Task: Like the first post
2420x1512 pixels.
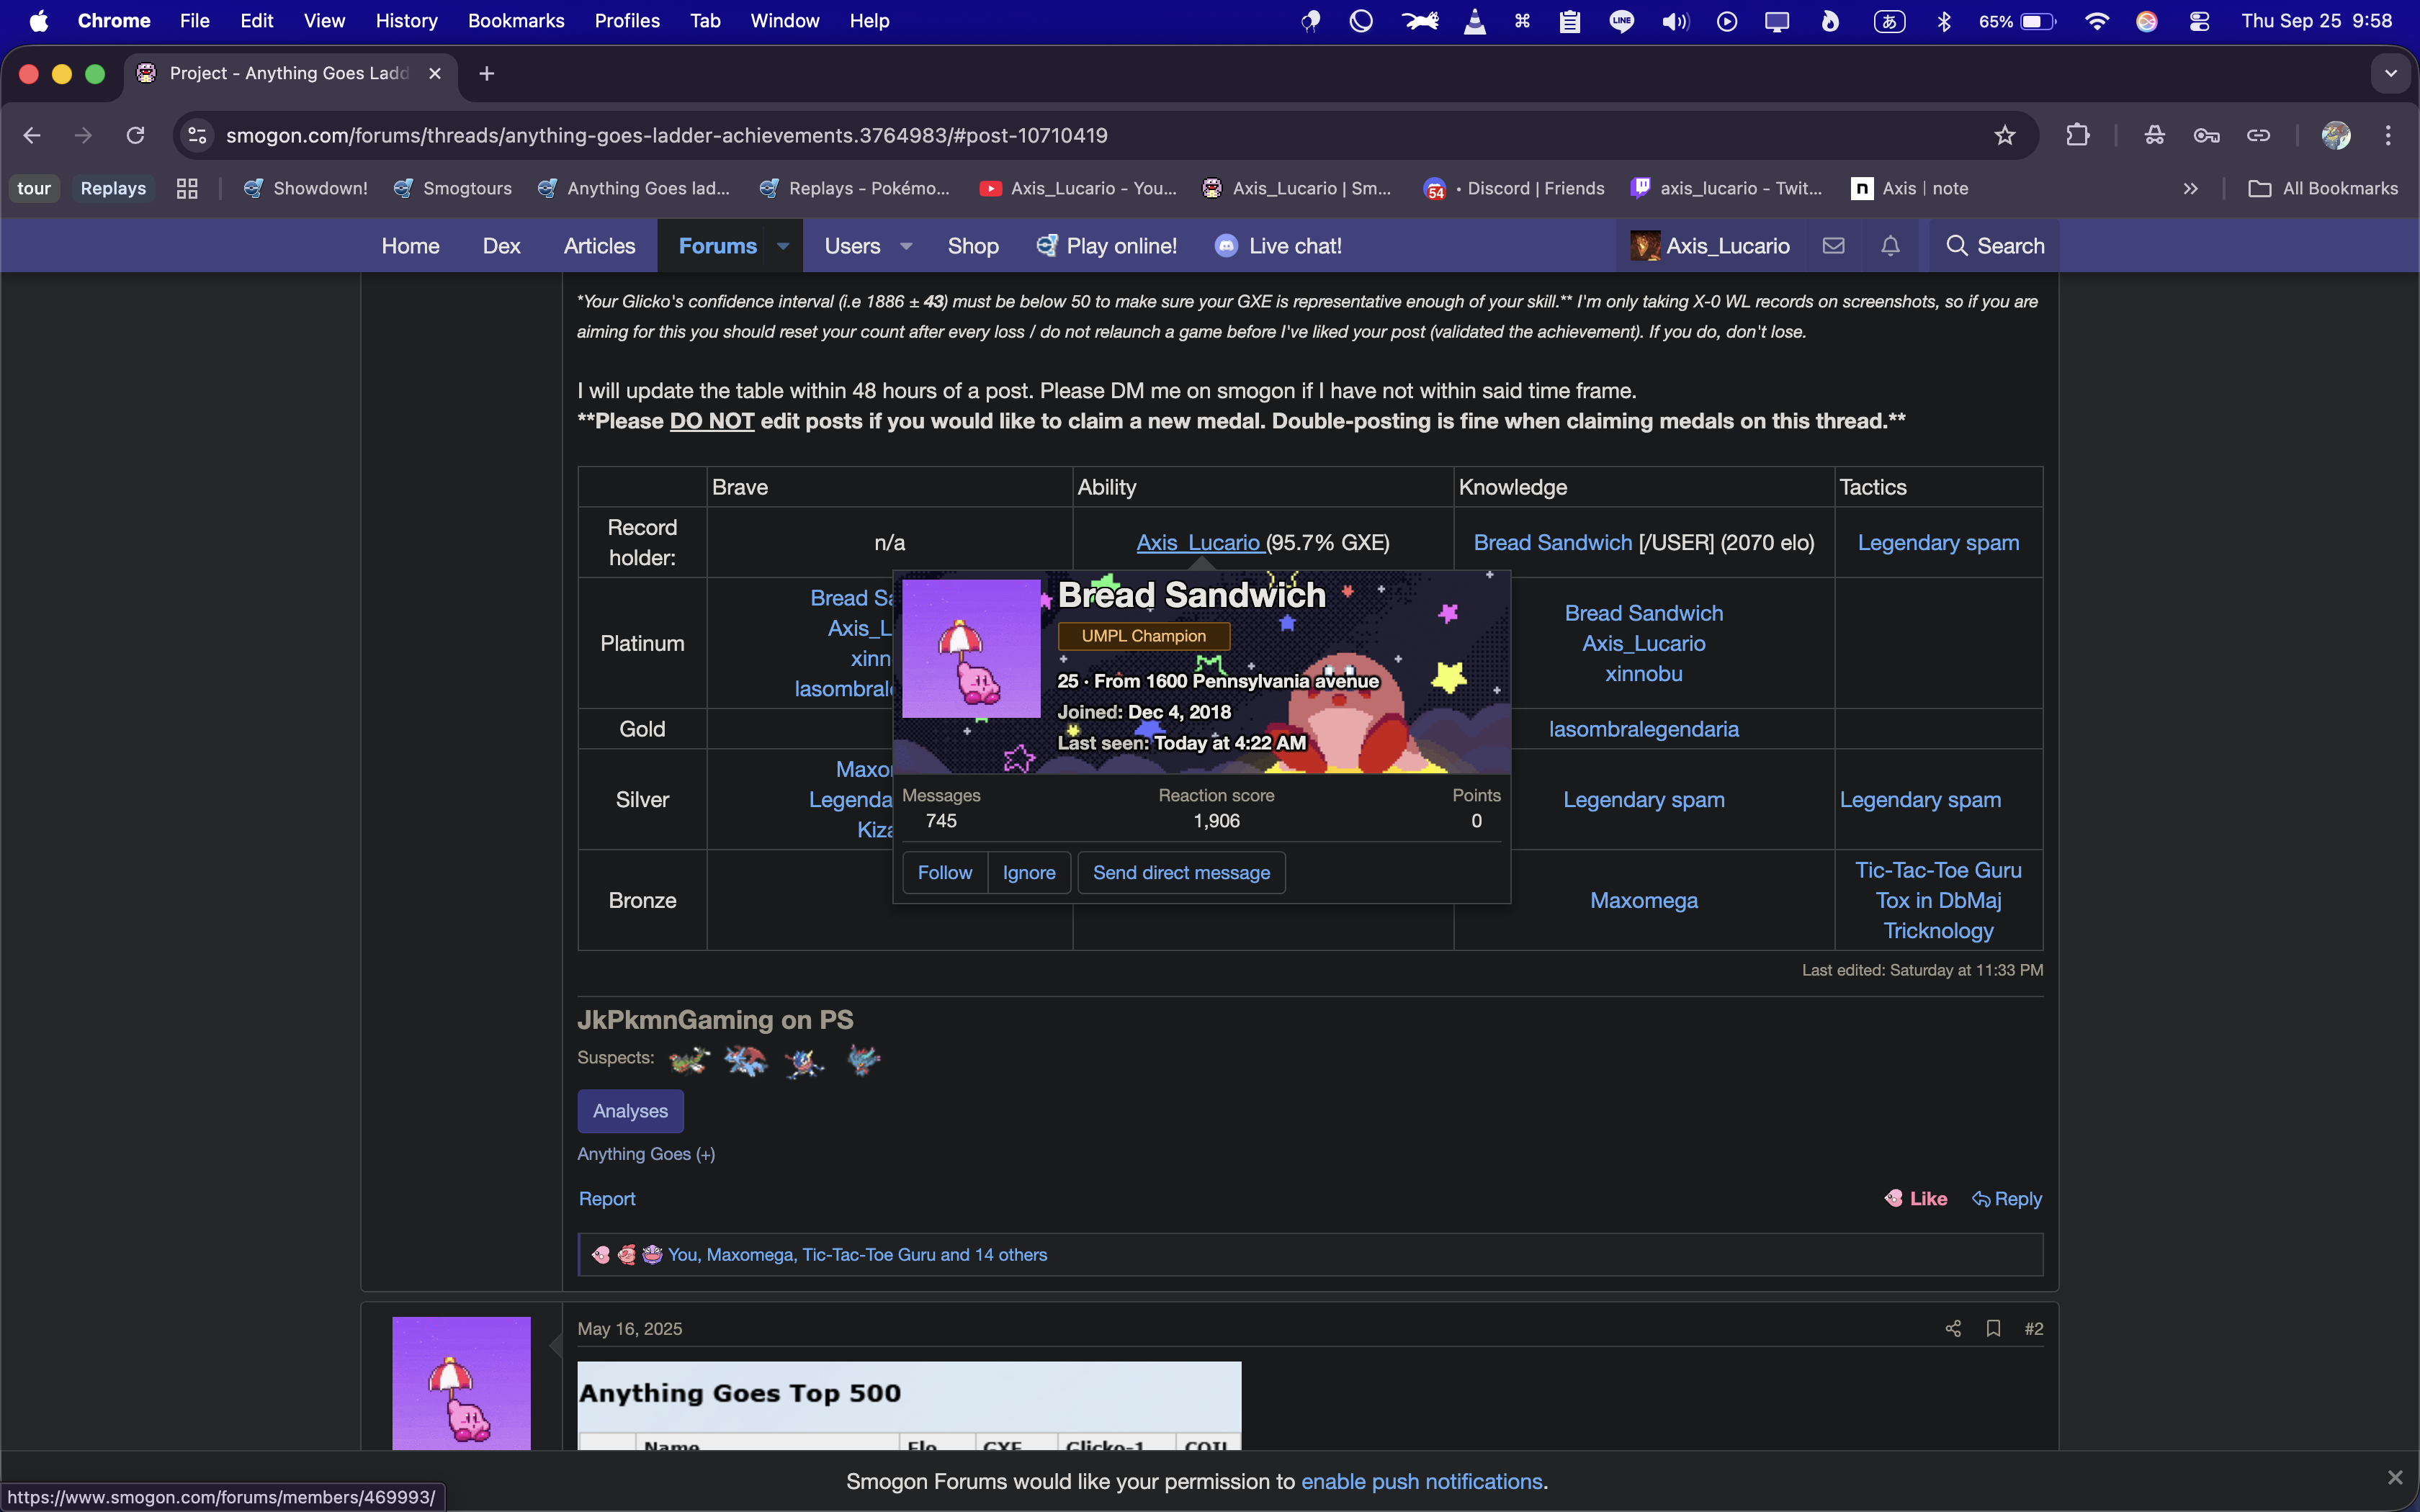Action: [x=1916, y=1198]
